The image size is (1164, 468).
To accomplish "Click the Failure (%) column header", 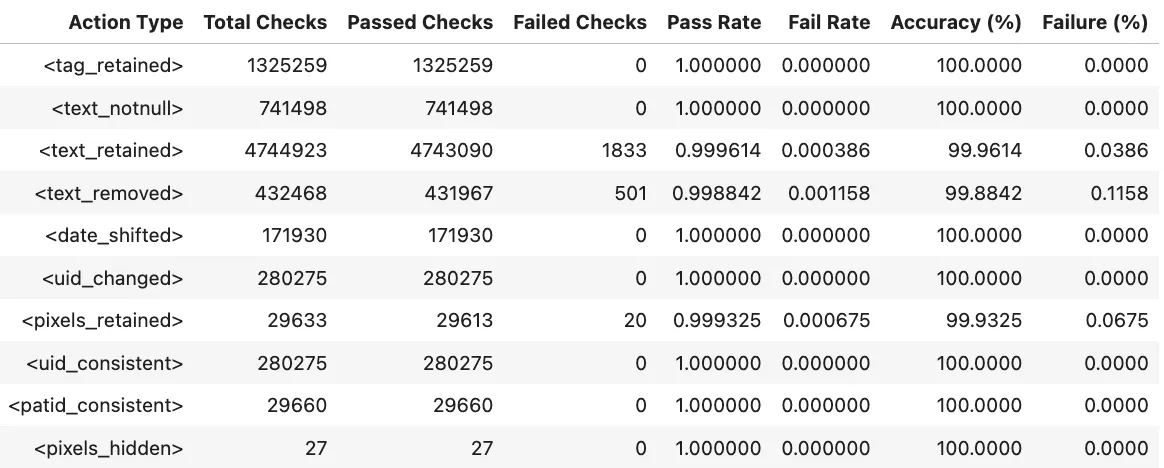I will [1095, 22].
